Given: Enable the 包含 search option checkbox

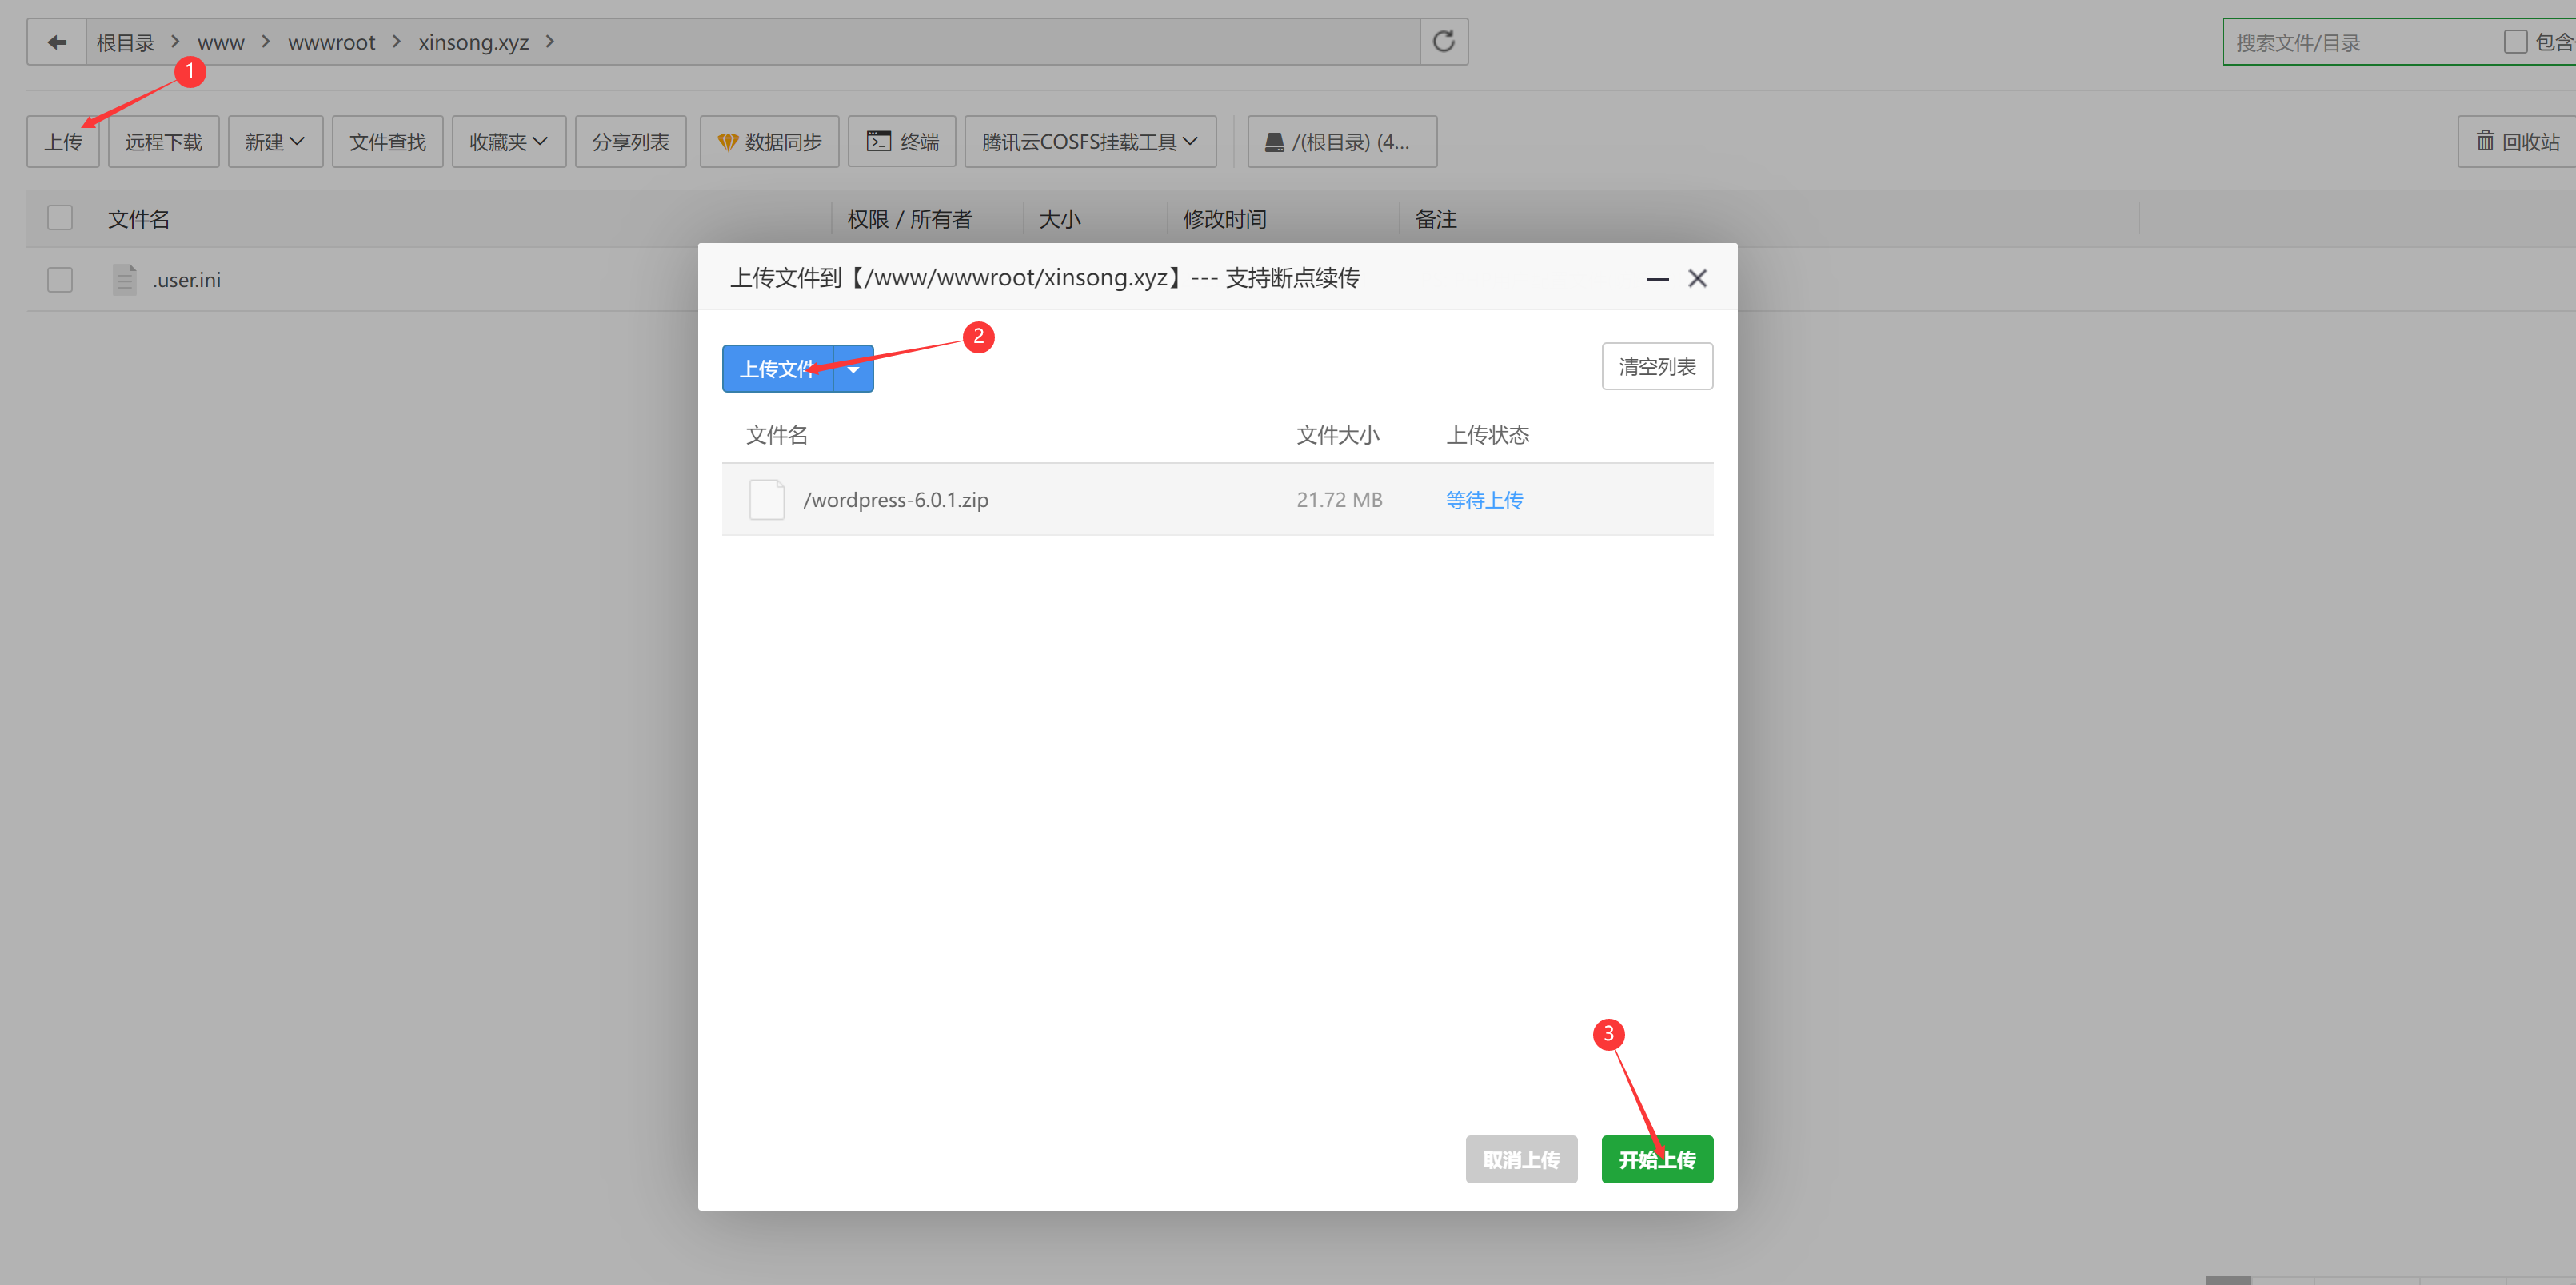Looking at the screenshot, I should point(2515,42).
